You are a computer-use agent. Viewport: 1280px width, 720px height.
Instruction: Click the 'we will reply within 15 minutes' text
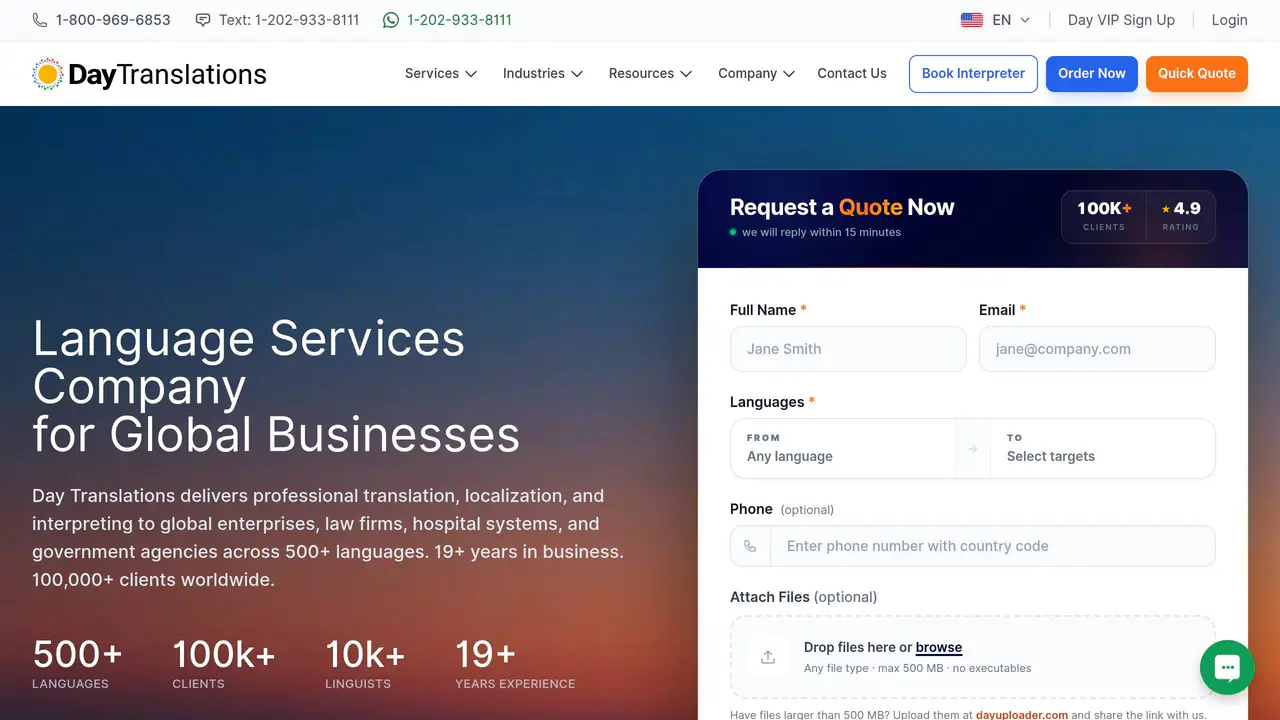point(821,232)
